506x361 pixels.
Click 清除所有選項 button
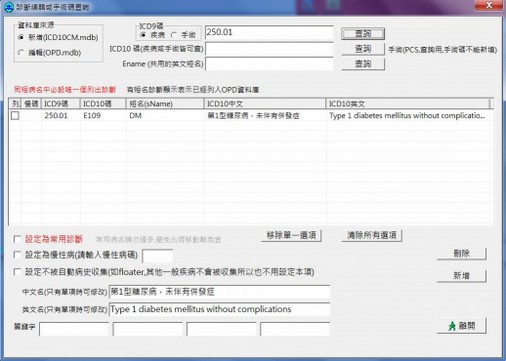372,235
